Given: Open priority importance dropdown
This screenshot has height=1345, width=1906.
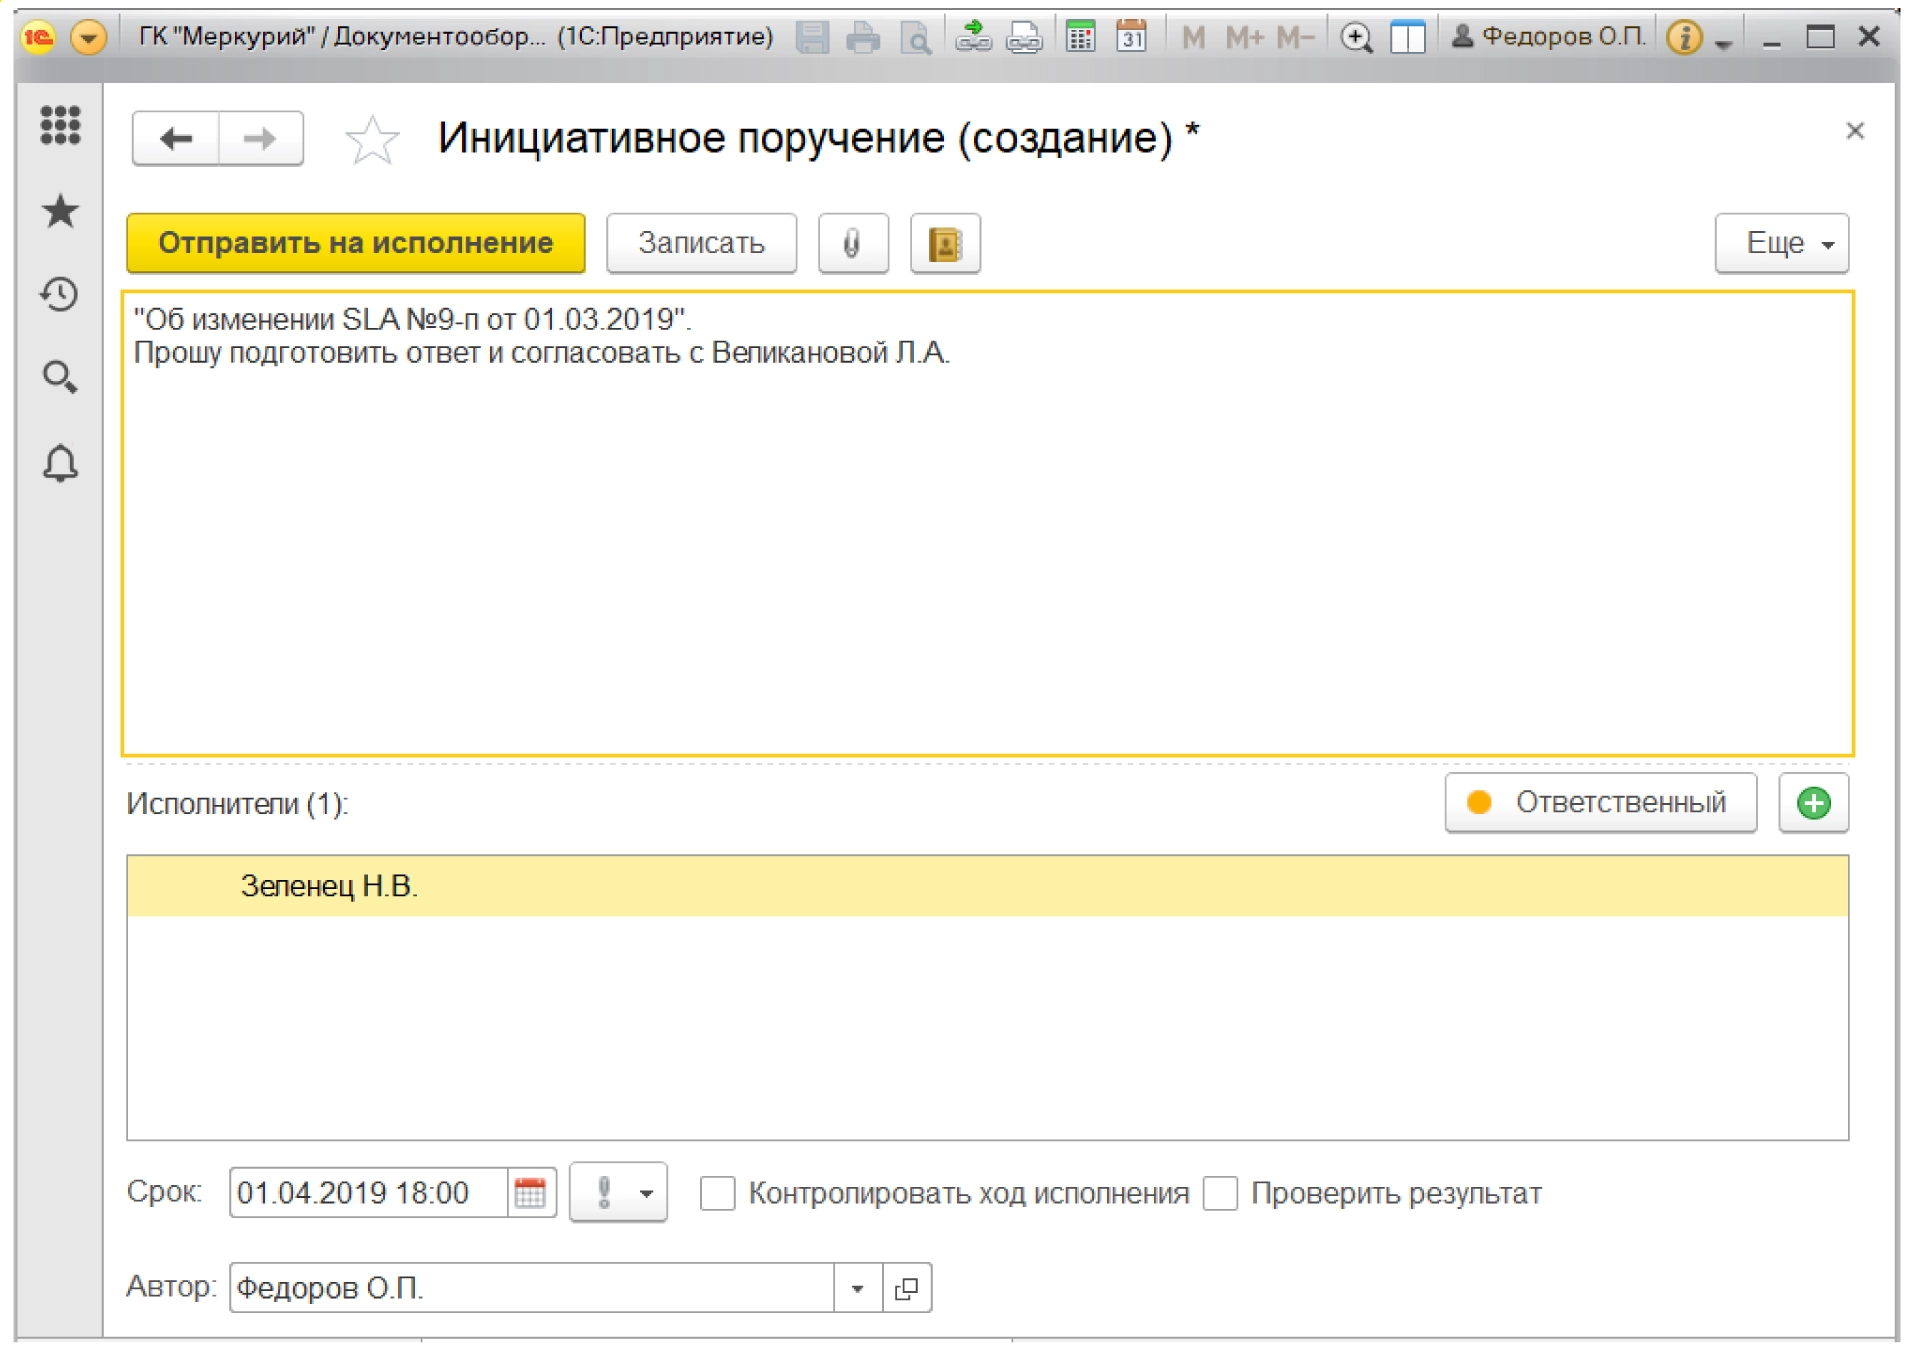Looking at the screenshot, I should [618, 1193].
